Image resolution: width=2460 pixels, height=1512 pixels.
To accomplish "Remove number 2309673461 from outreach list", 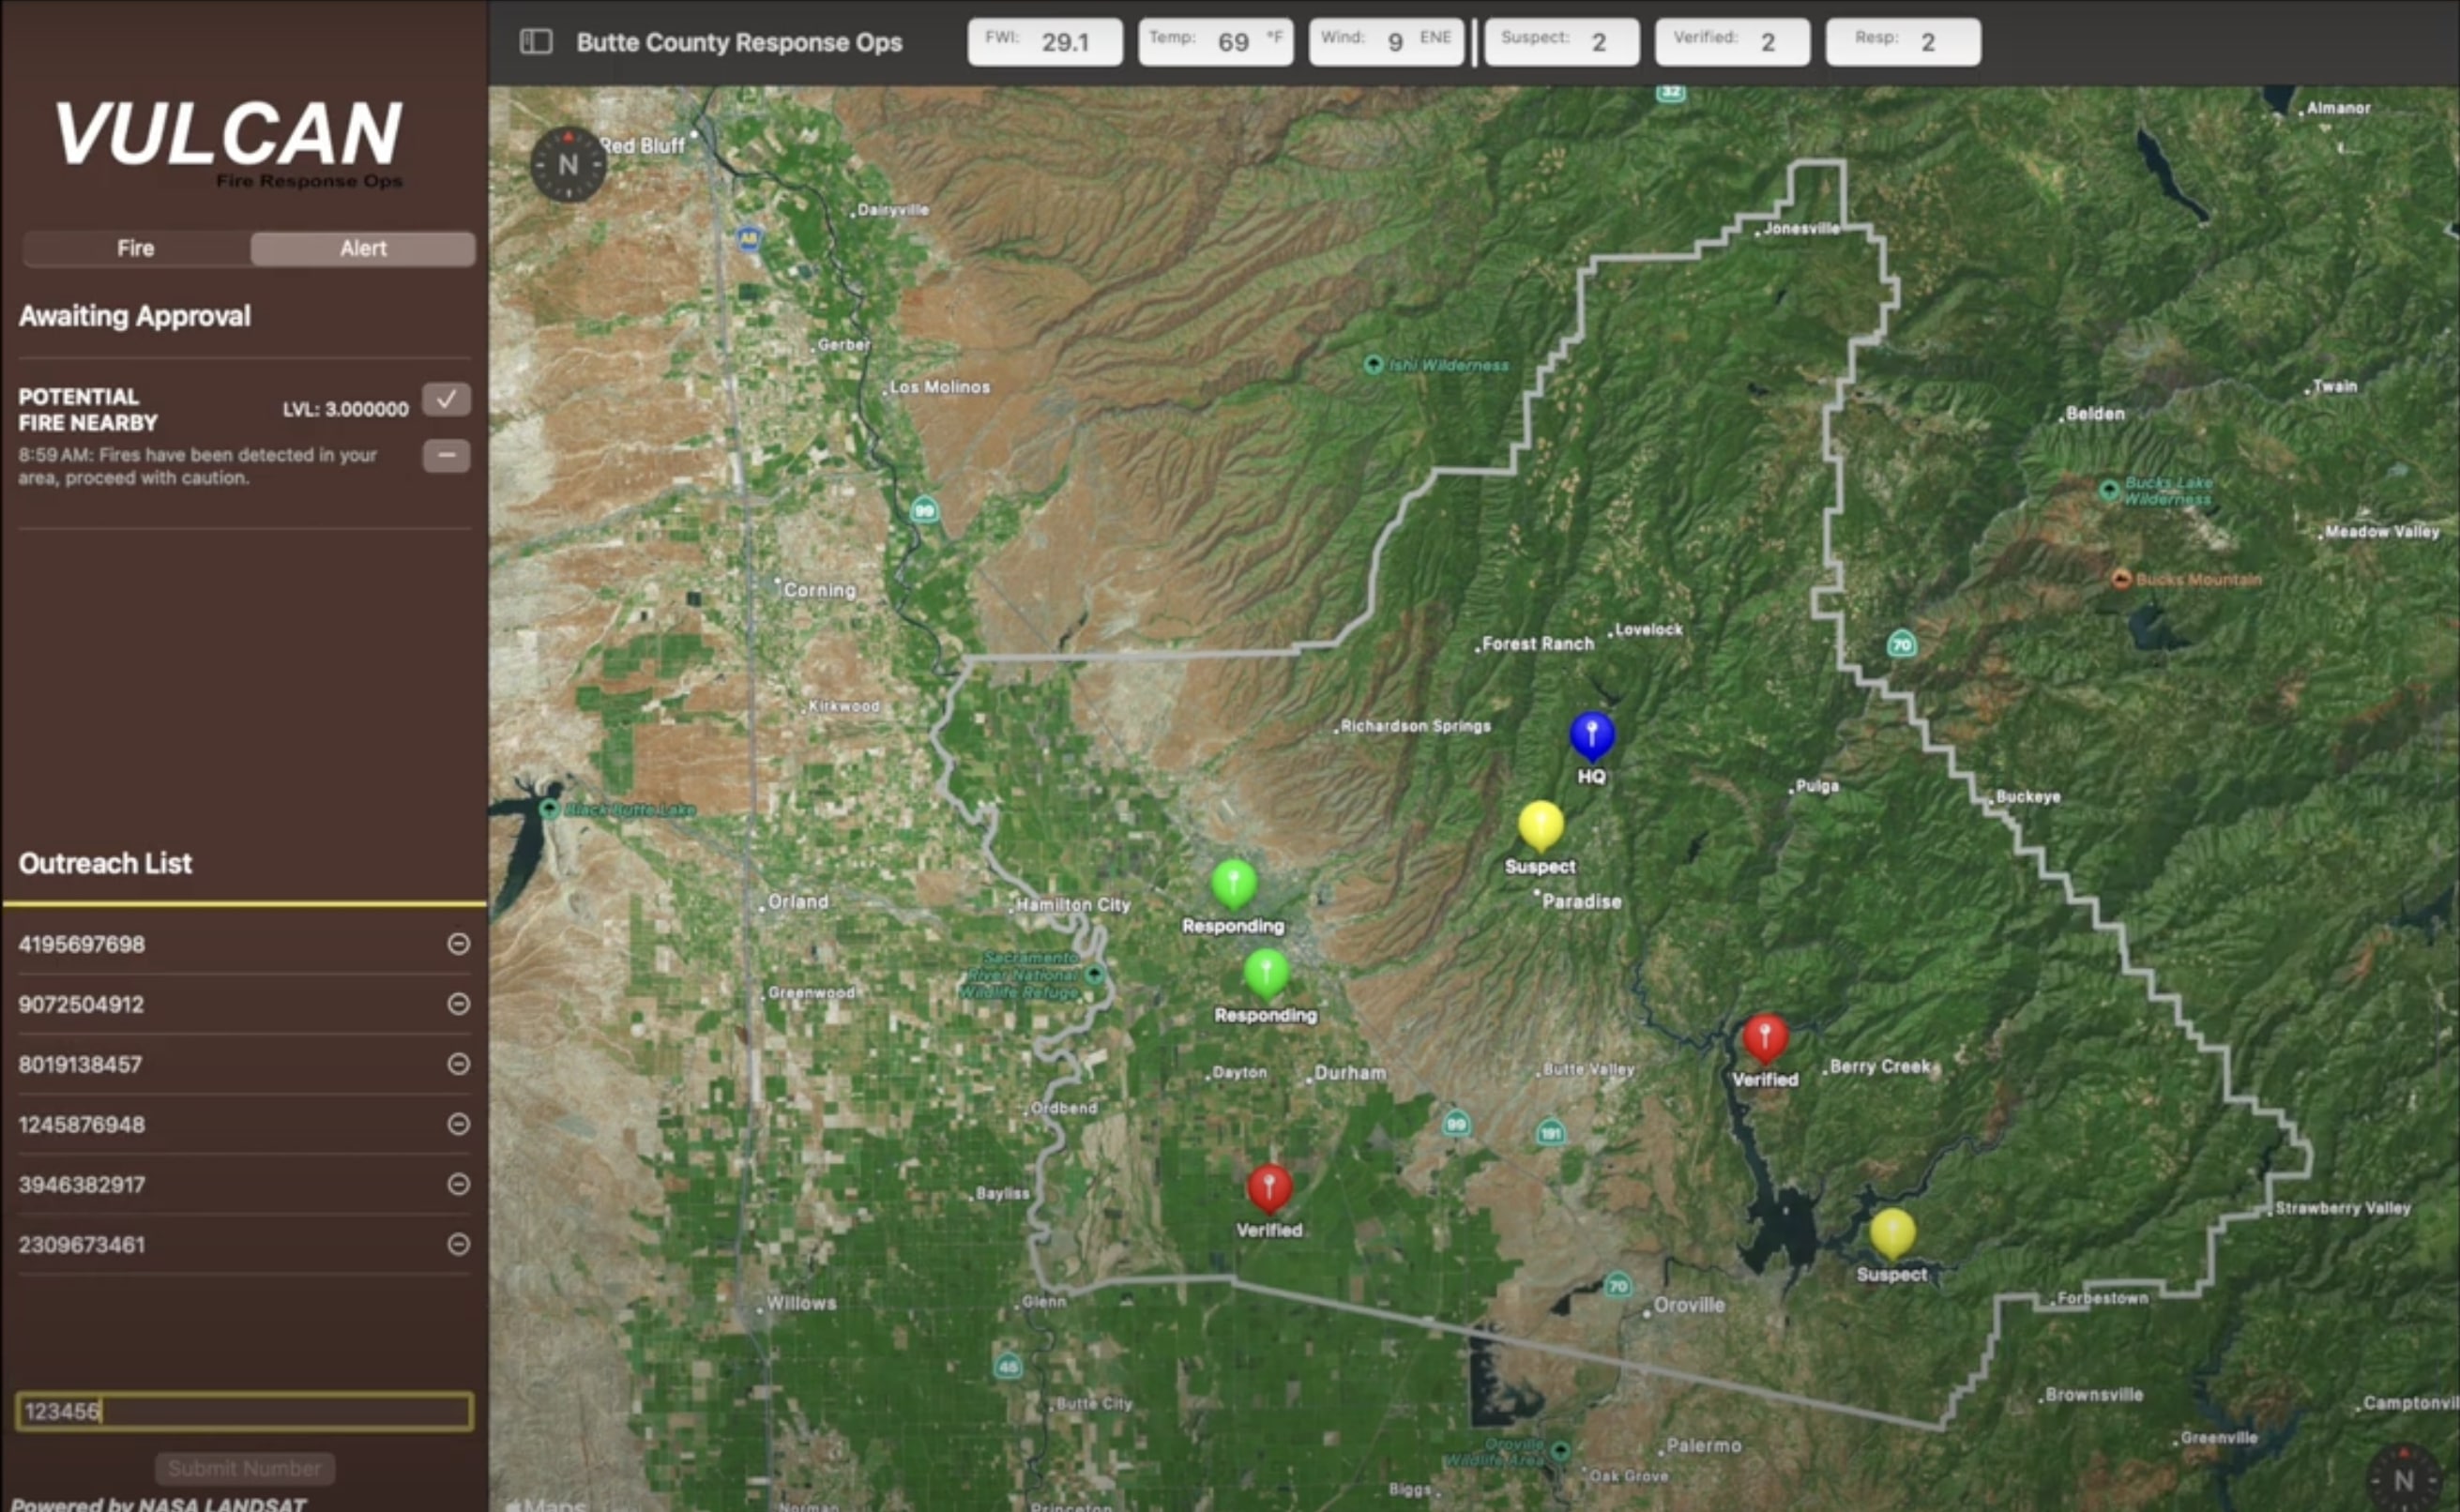I will pyautogui.click(x=459, y=1244).
